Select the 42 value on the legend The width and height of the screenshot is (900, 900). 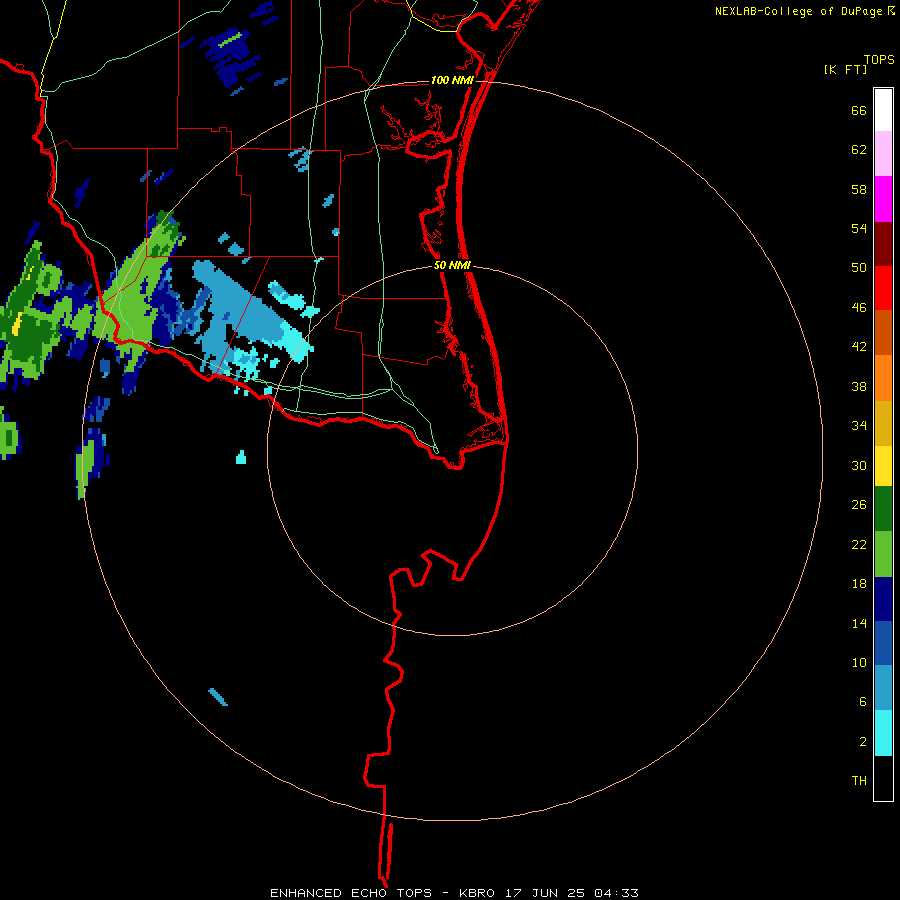point(859,347)
